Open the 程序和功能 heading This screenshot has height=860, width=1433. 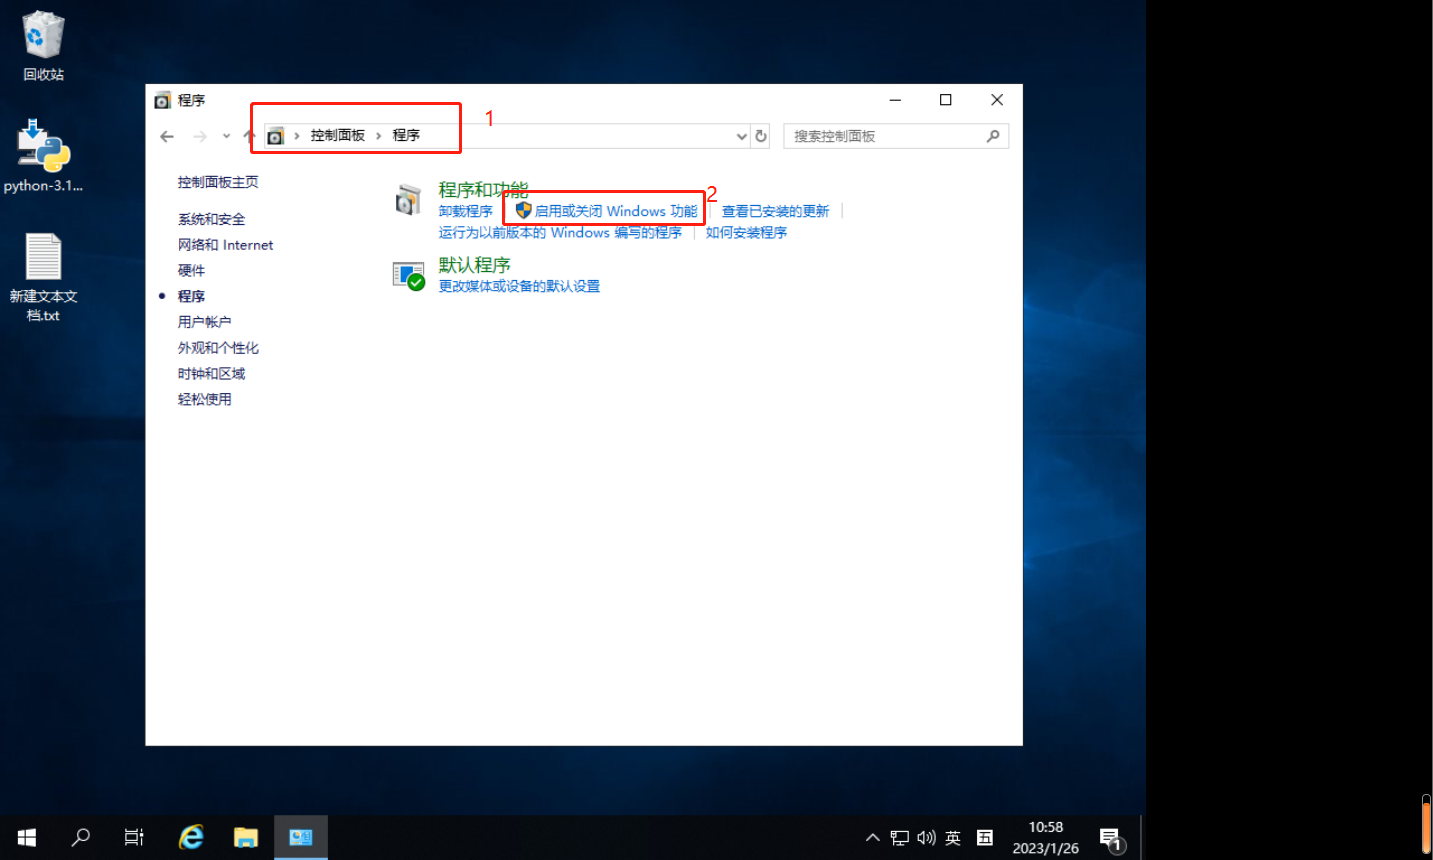pyautogui.click(x=483, y=189)
